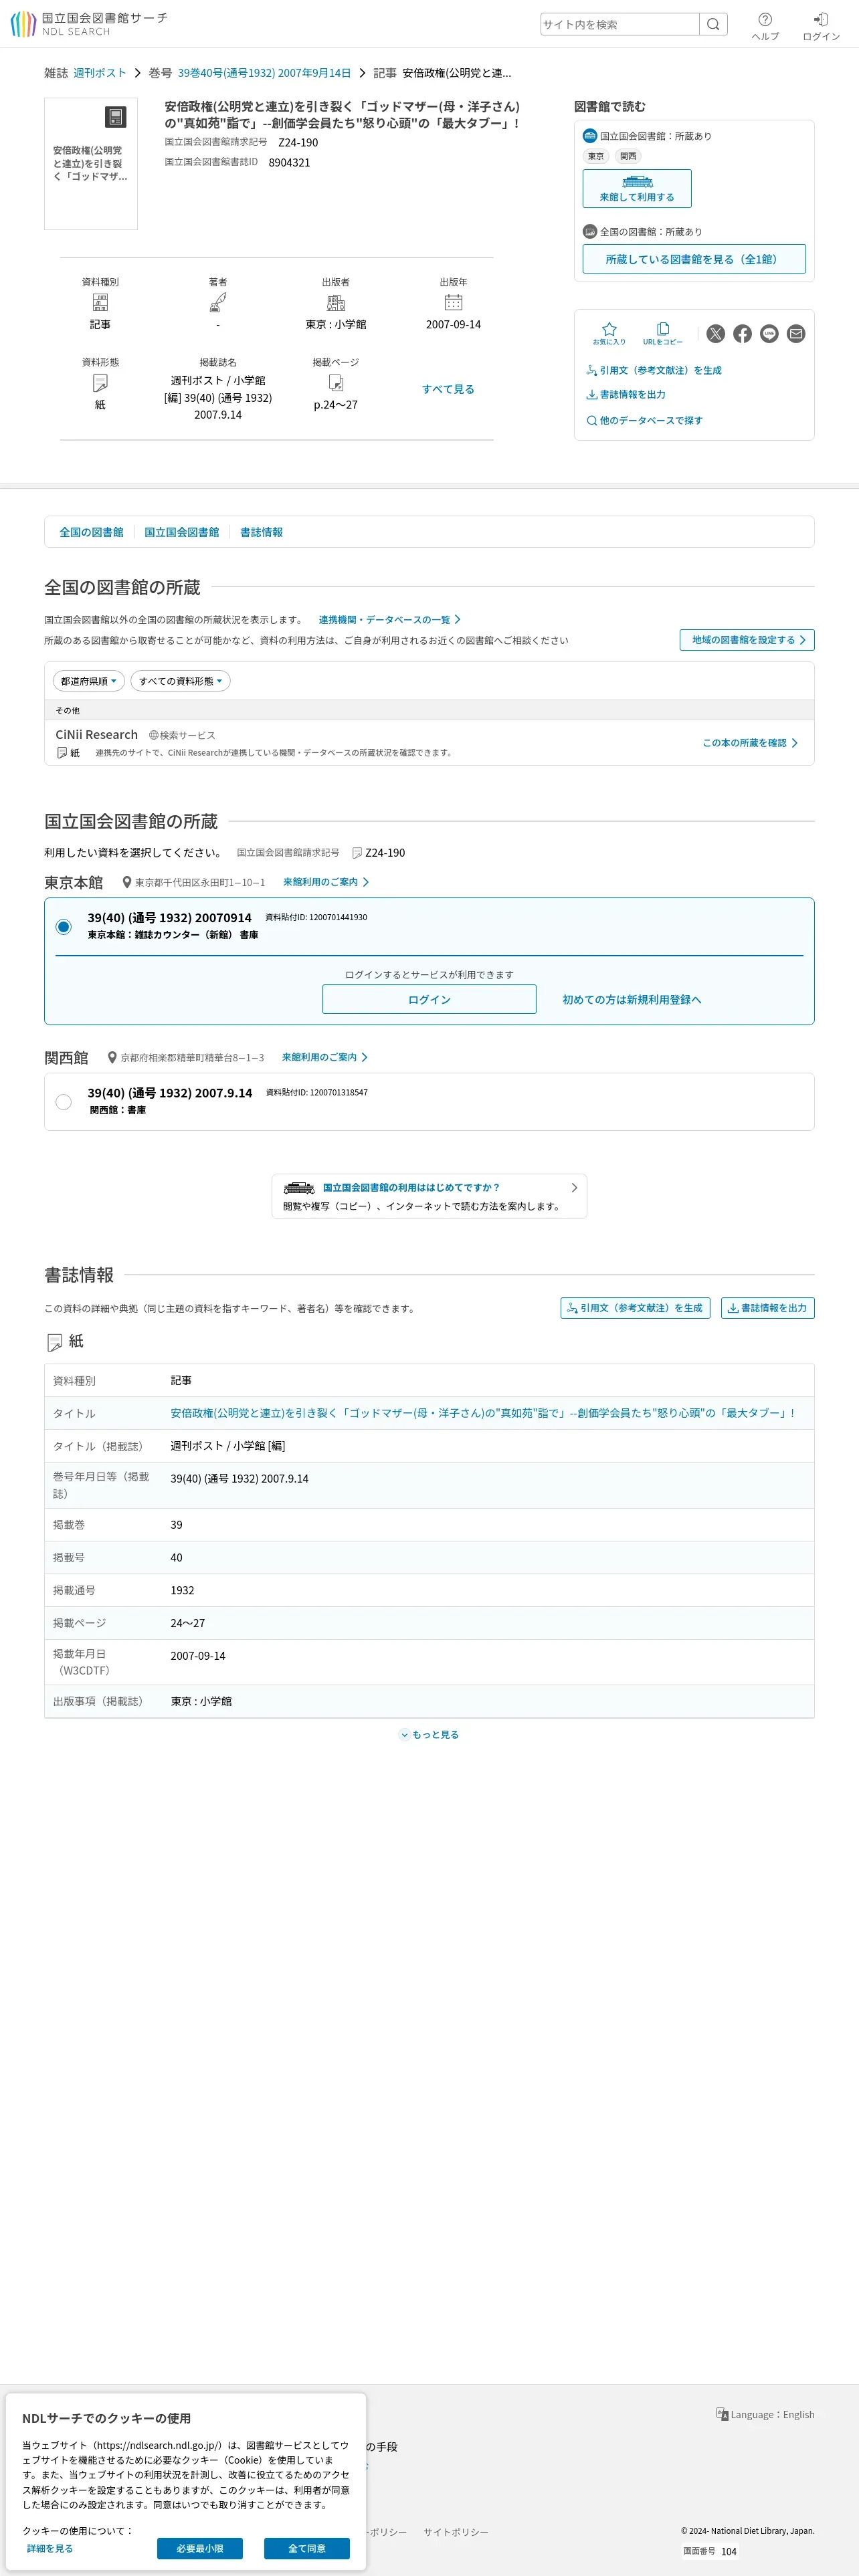Open 来館利用のご案内 for Kansai-kan
Image resolution: width=859 pixels, height=2576 pixels.
(325, 1057)
